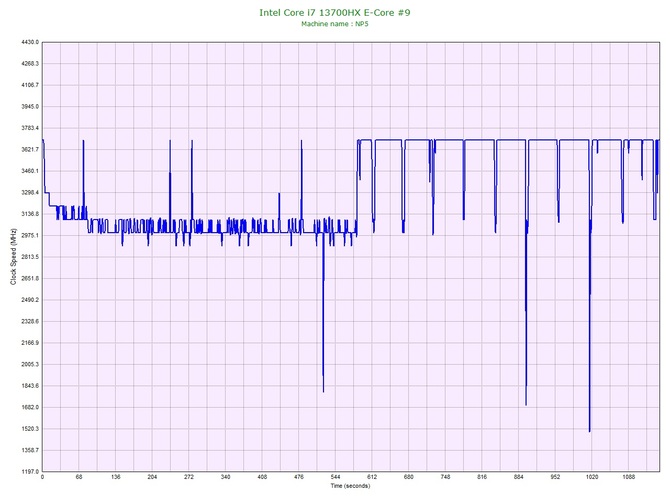Select the 3298.4 y-axis value

[30, 192]
